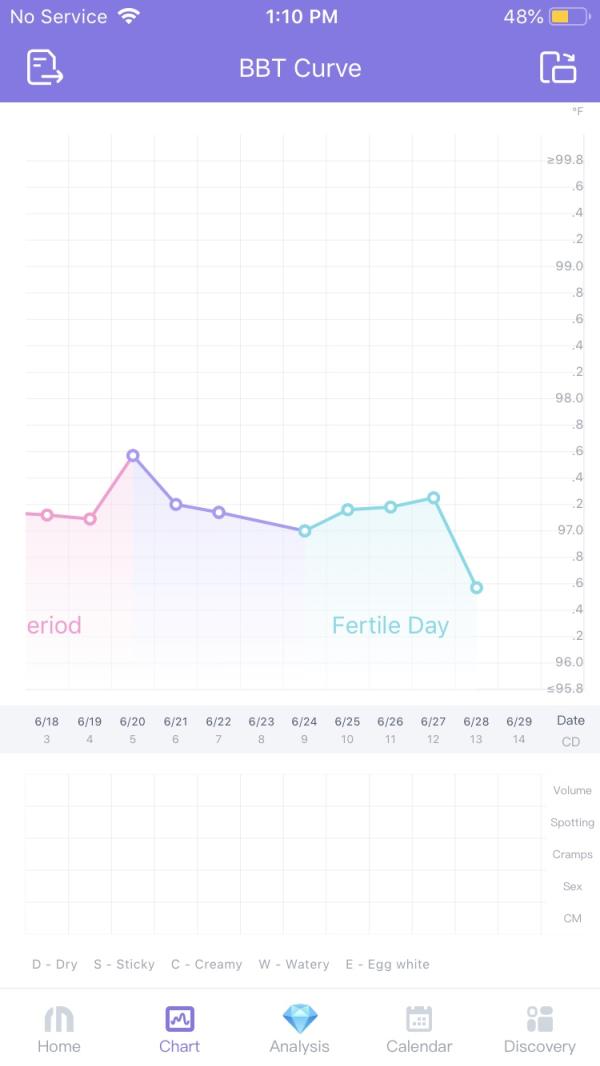Select the Chart tab icon
This screenshot has width=600, height=1066.
click(179, 1019)
